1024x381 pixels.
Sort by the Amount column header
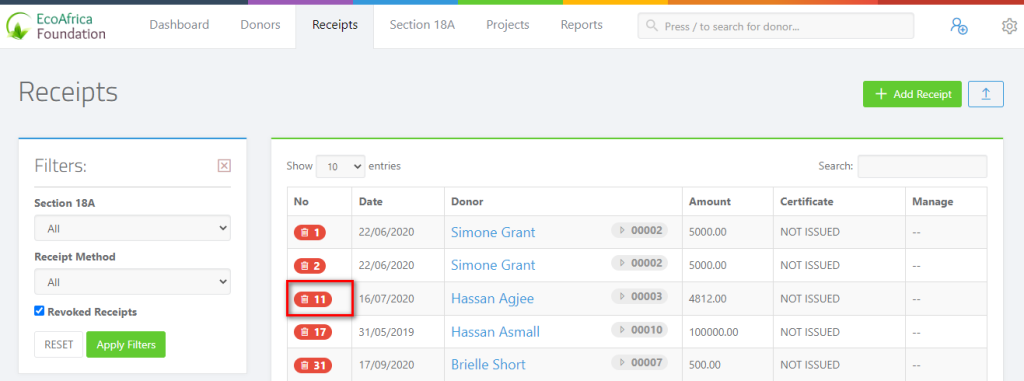pos(728,201)
